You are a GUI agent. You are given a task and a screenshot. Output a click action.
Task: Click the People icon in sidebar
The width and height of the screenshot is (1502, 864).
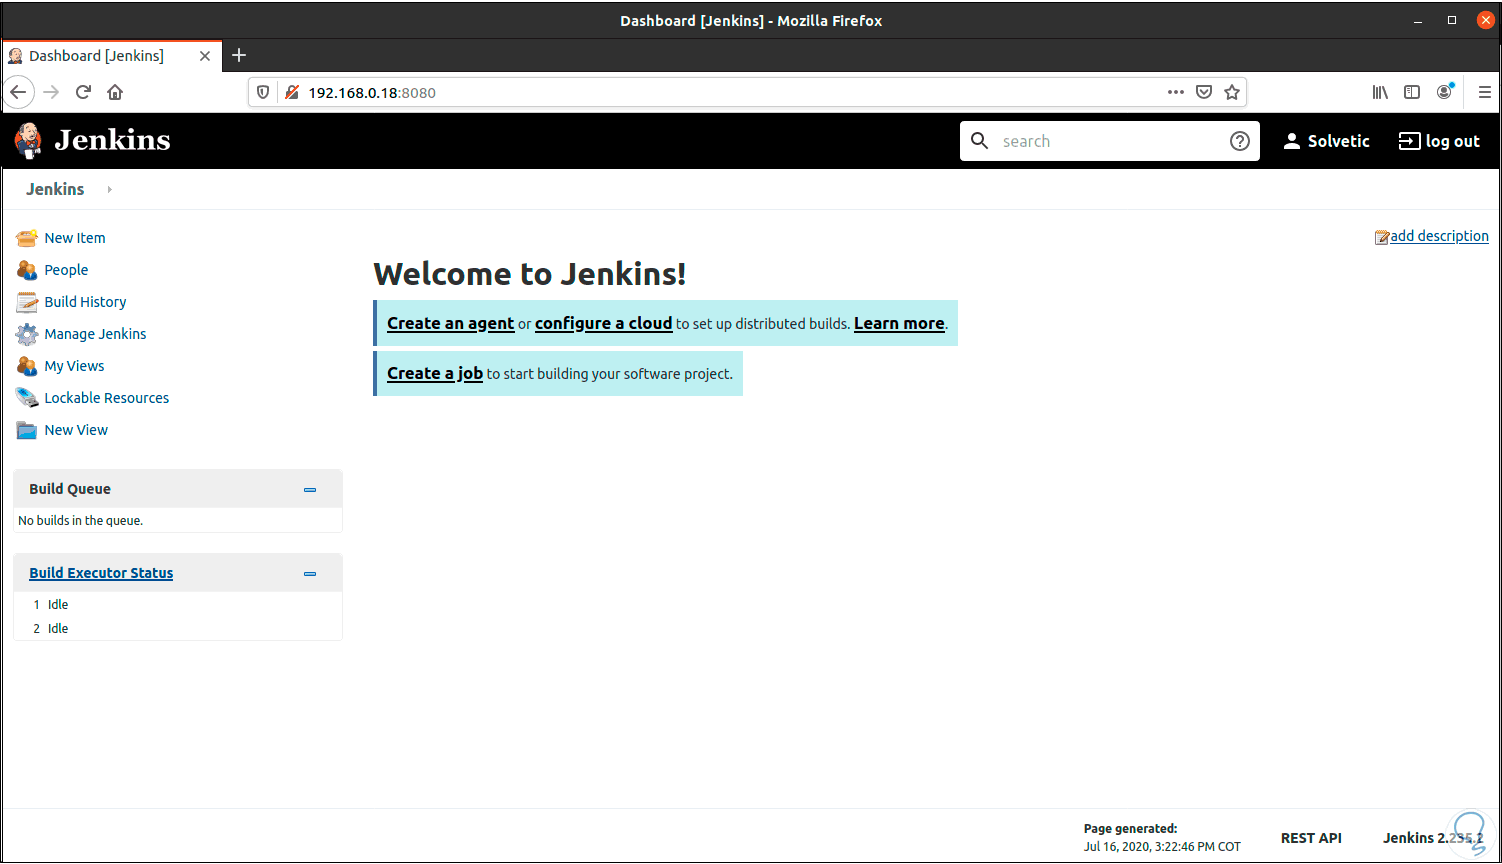pyautogui.click(x=27, y=270)
